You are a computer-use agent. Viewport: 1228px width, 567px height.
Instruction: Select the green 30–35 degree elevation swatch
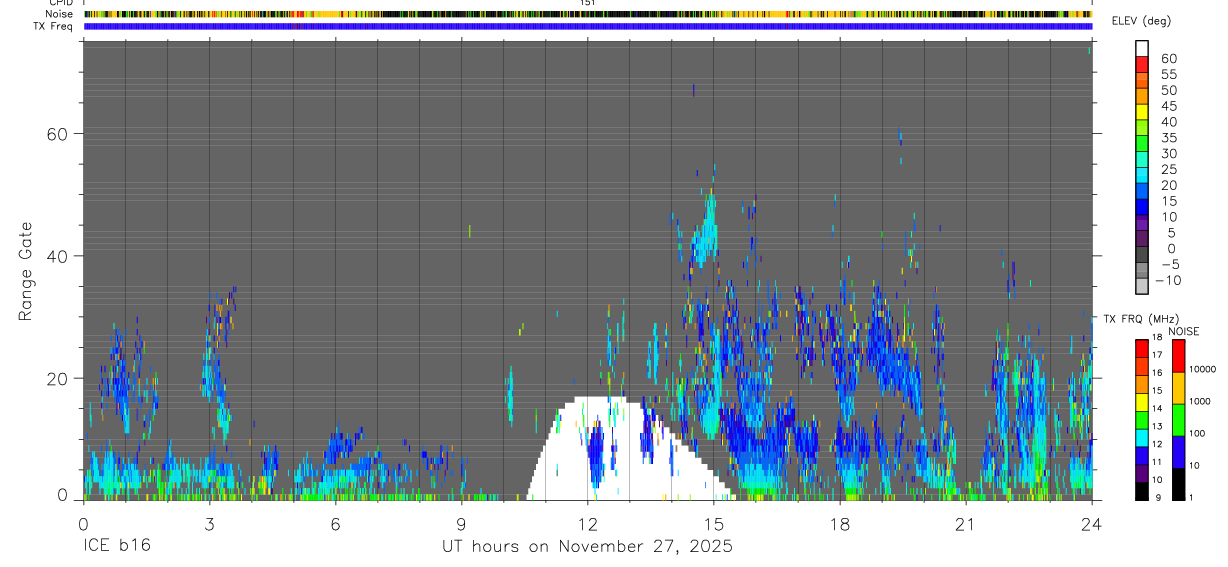(1142, 145)
